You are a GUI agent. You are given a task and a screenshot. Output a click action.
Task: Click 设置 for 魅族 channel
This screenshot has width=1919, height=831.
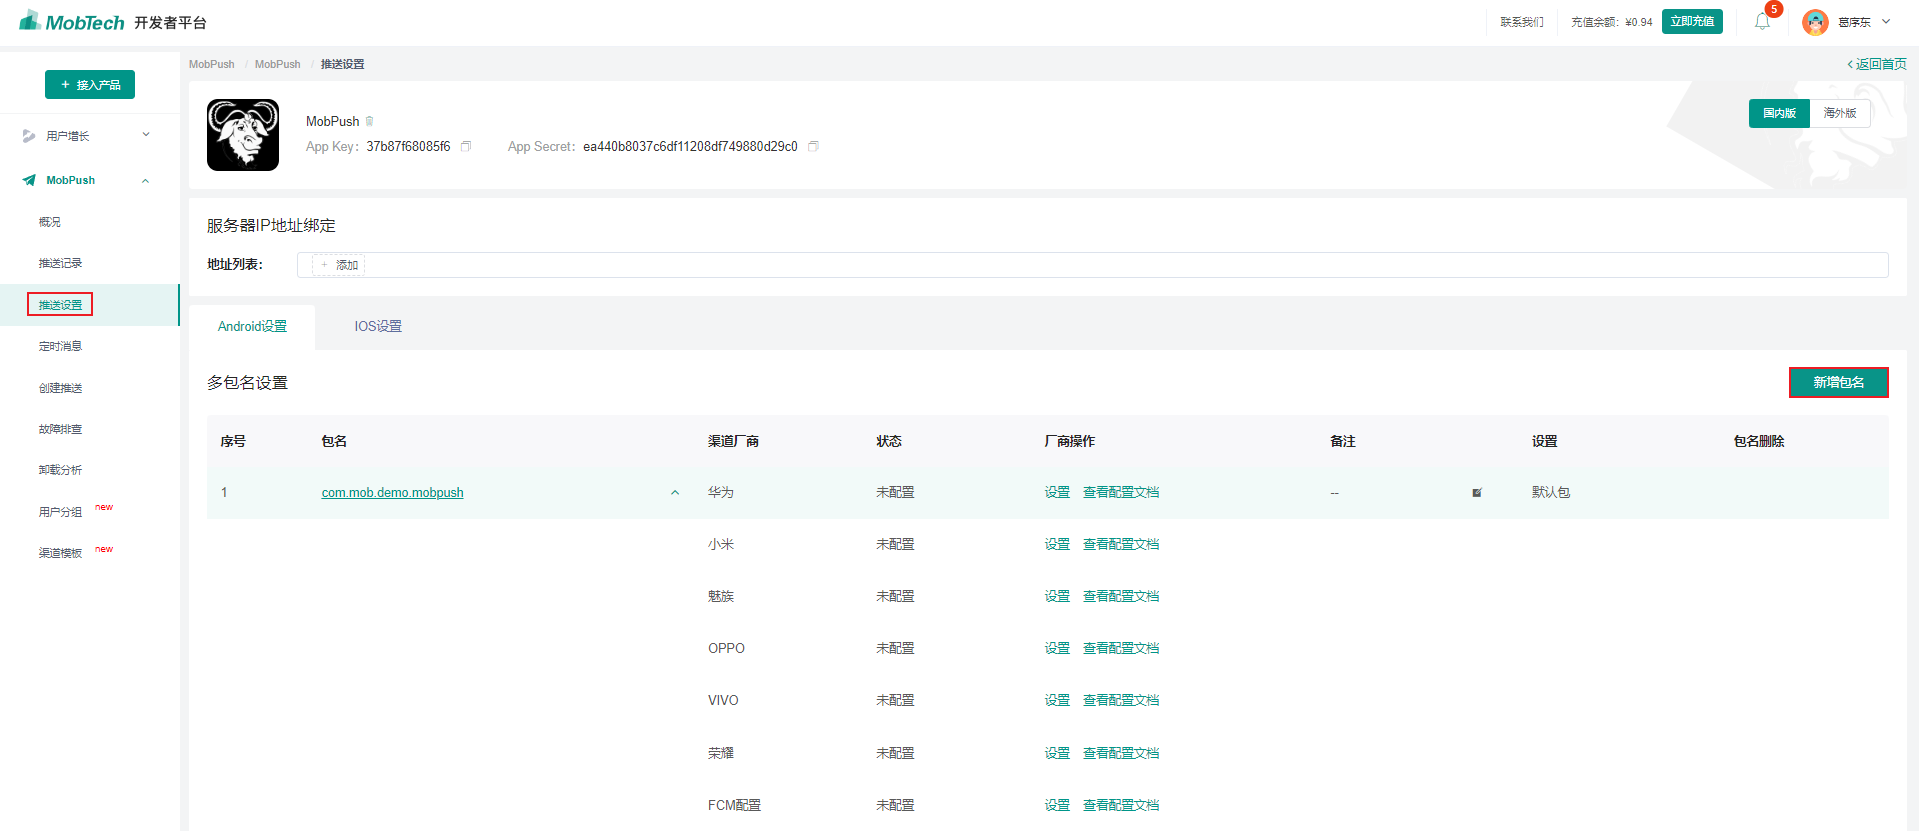(x=1057, y=596)
